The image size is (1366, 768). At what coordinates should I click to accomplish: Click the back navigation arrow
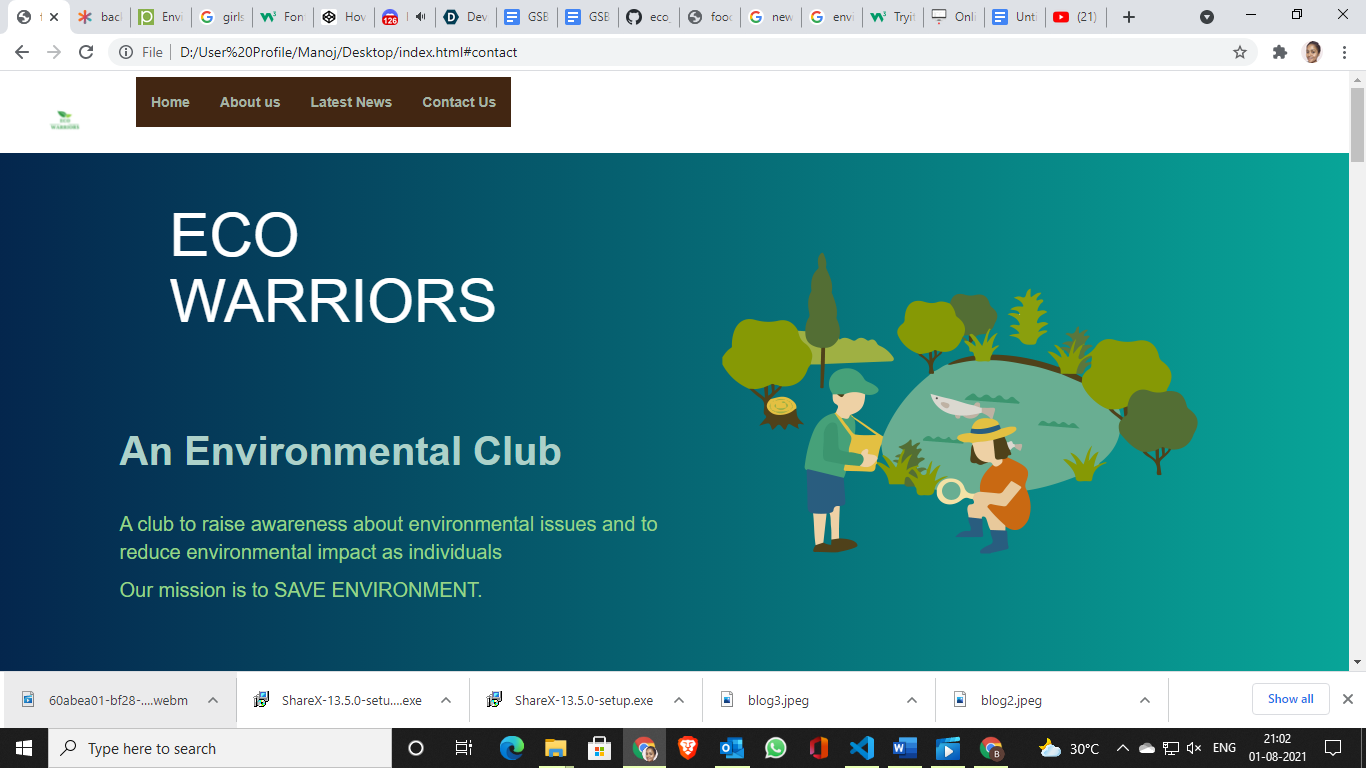pos(21,52)
